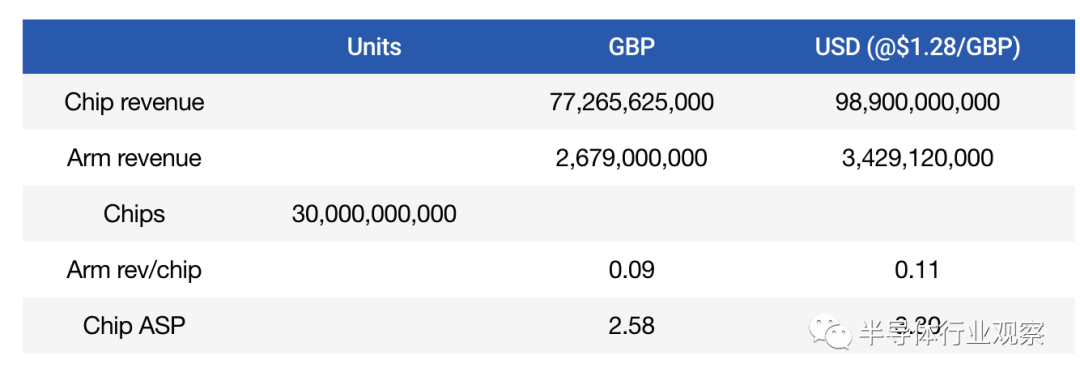Click the 98,900,000,000 USD chip revenue cell
Image resolution: width=1080 pixels, height=381 pixels.
pyautogui.click(x=917, y=102)
